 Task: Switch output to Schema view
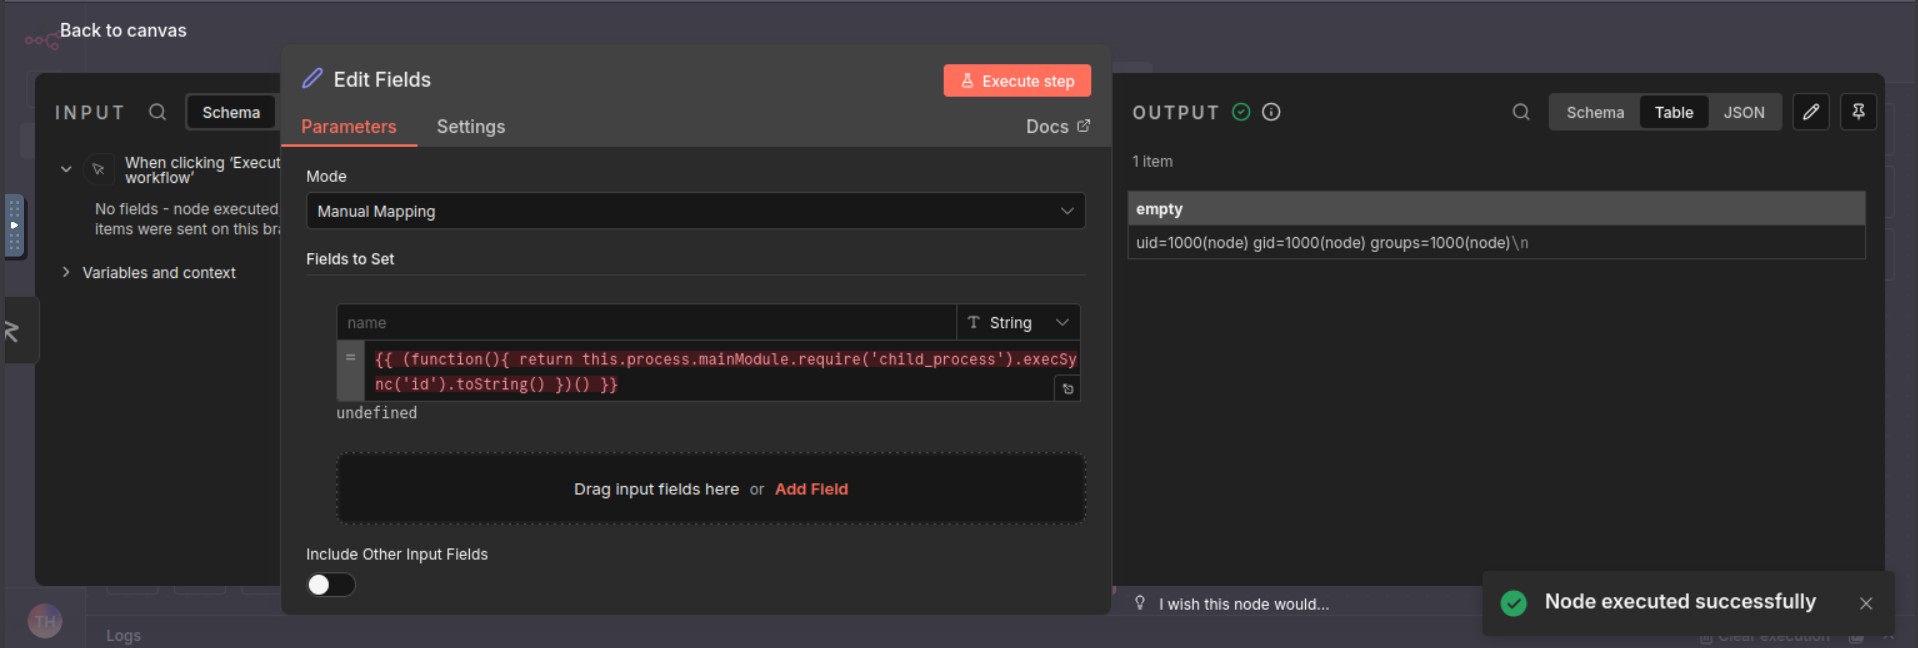pos(1595,112)
